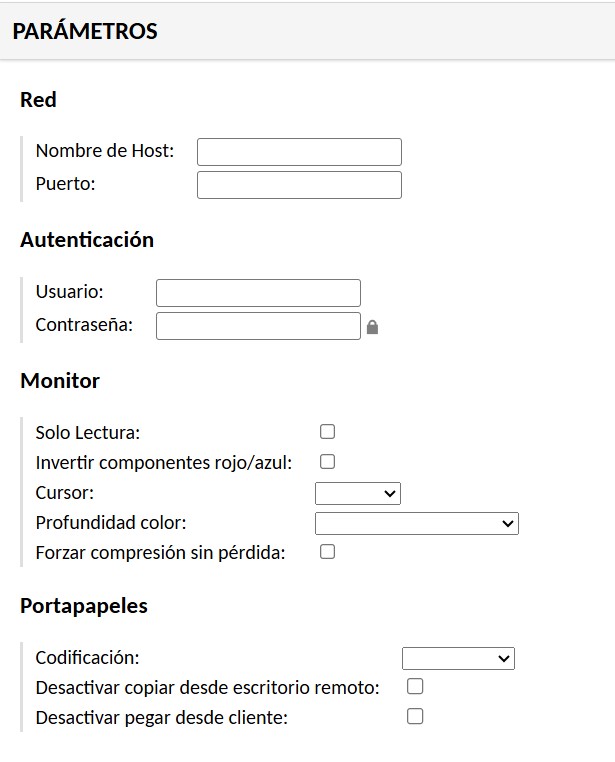Enable Desactivar copiar desde escritorio remoto
Image resolution: width=615 pixels, height=762 pixels.
tap(415, 686)
